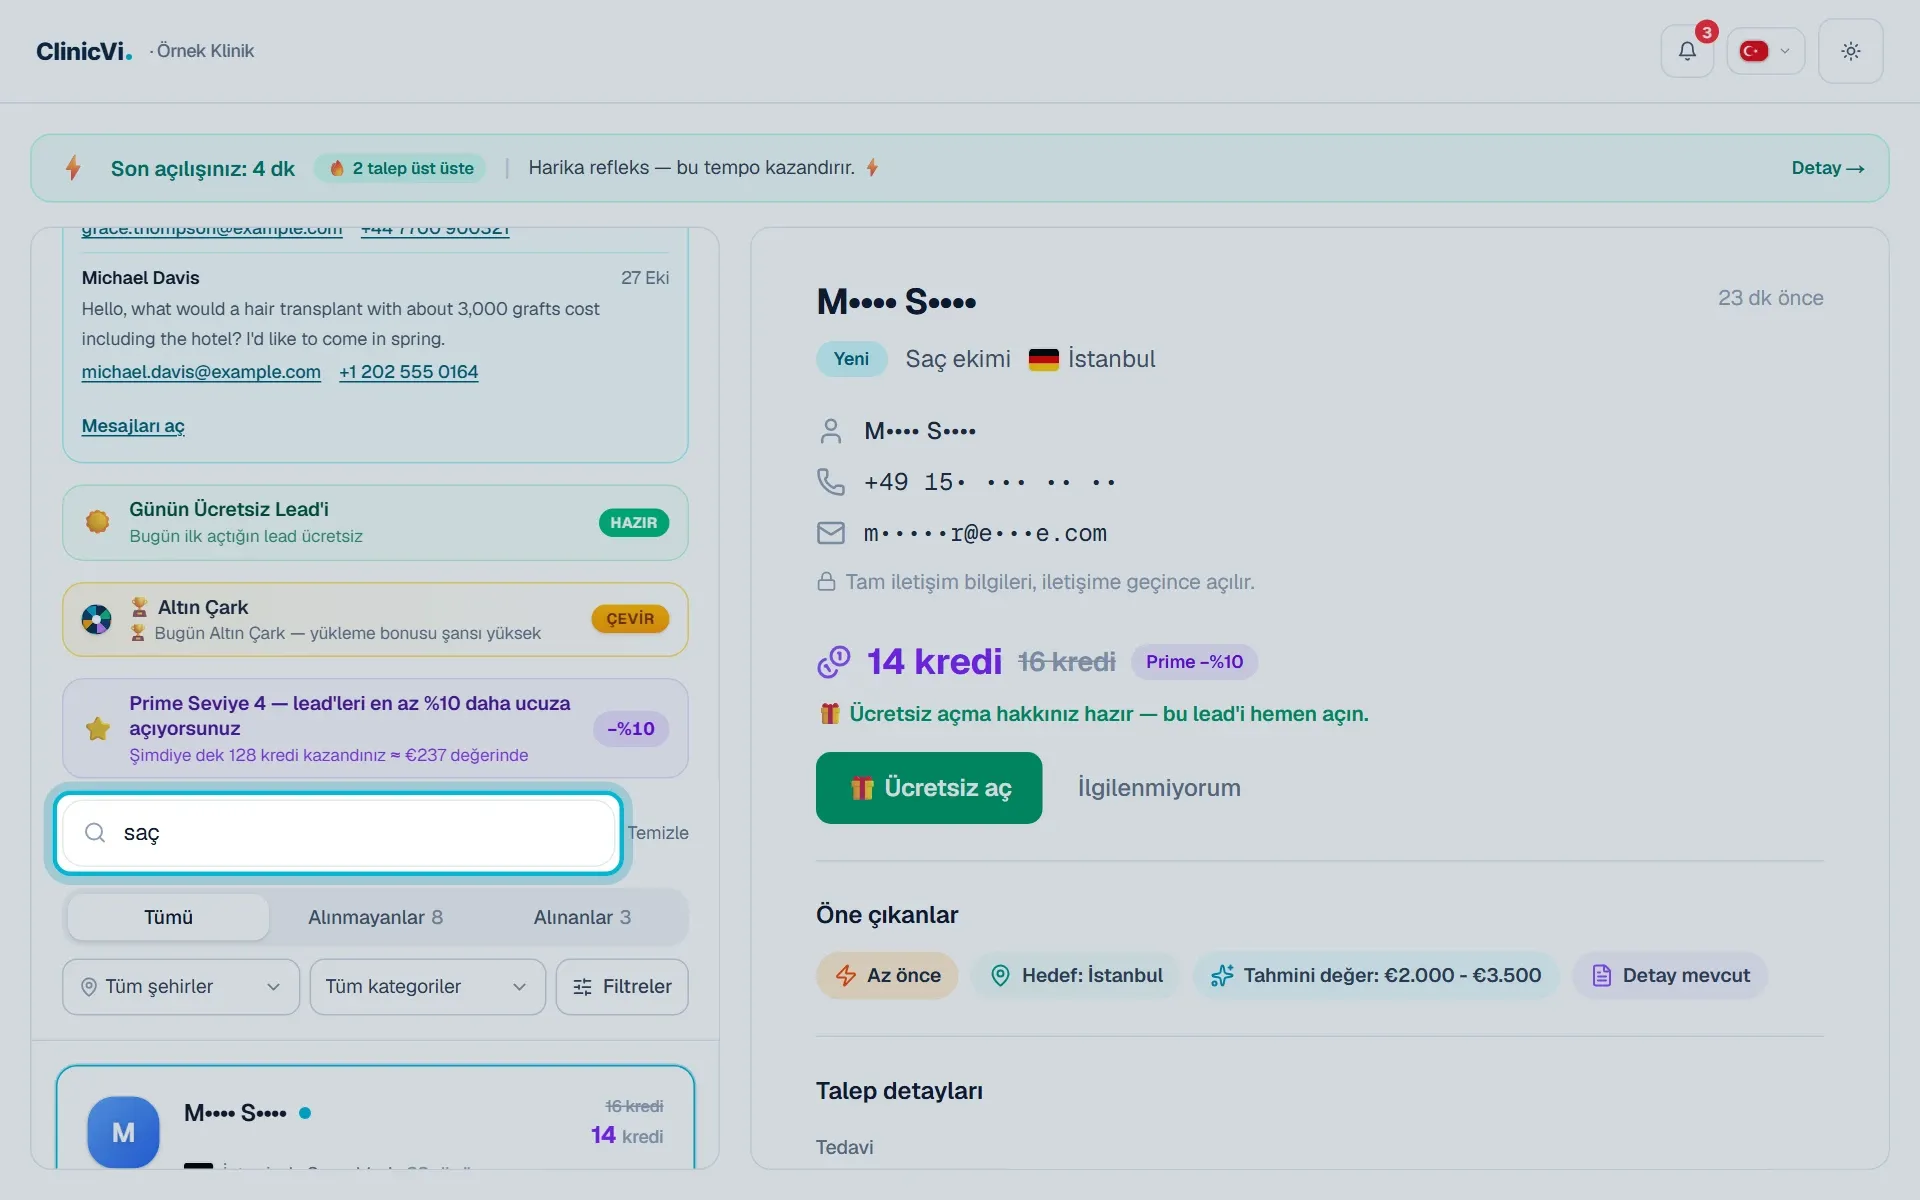Focus the search field containing saç
1920x1200 pixels.
pyautogui.click(x=338, y=833)
